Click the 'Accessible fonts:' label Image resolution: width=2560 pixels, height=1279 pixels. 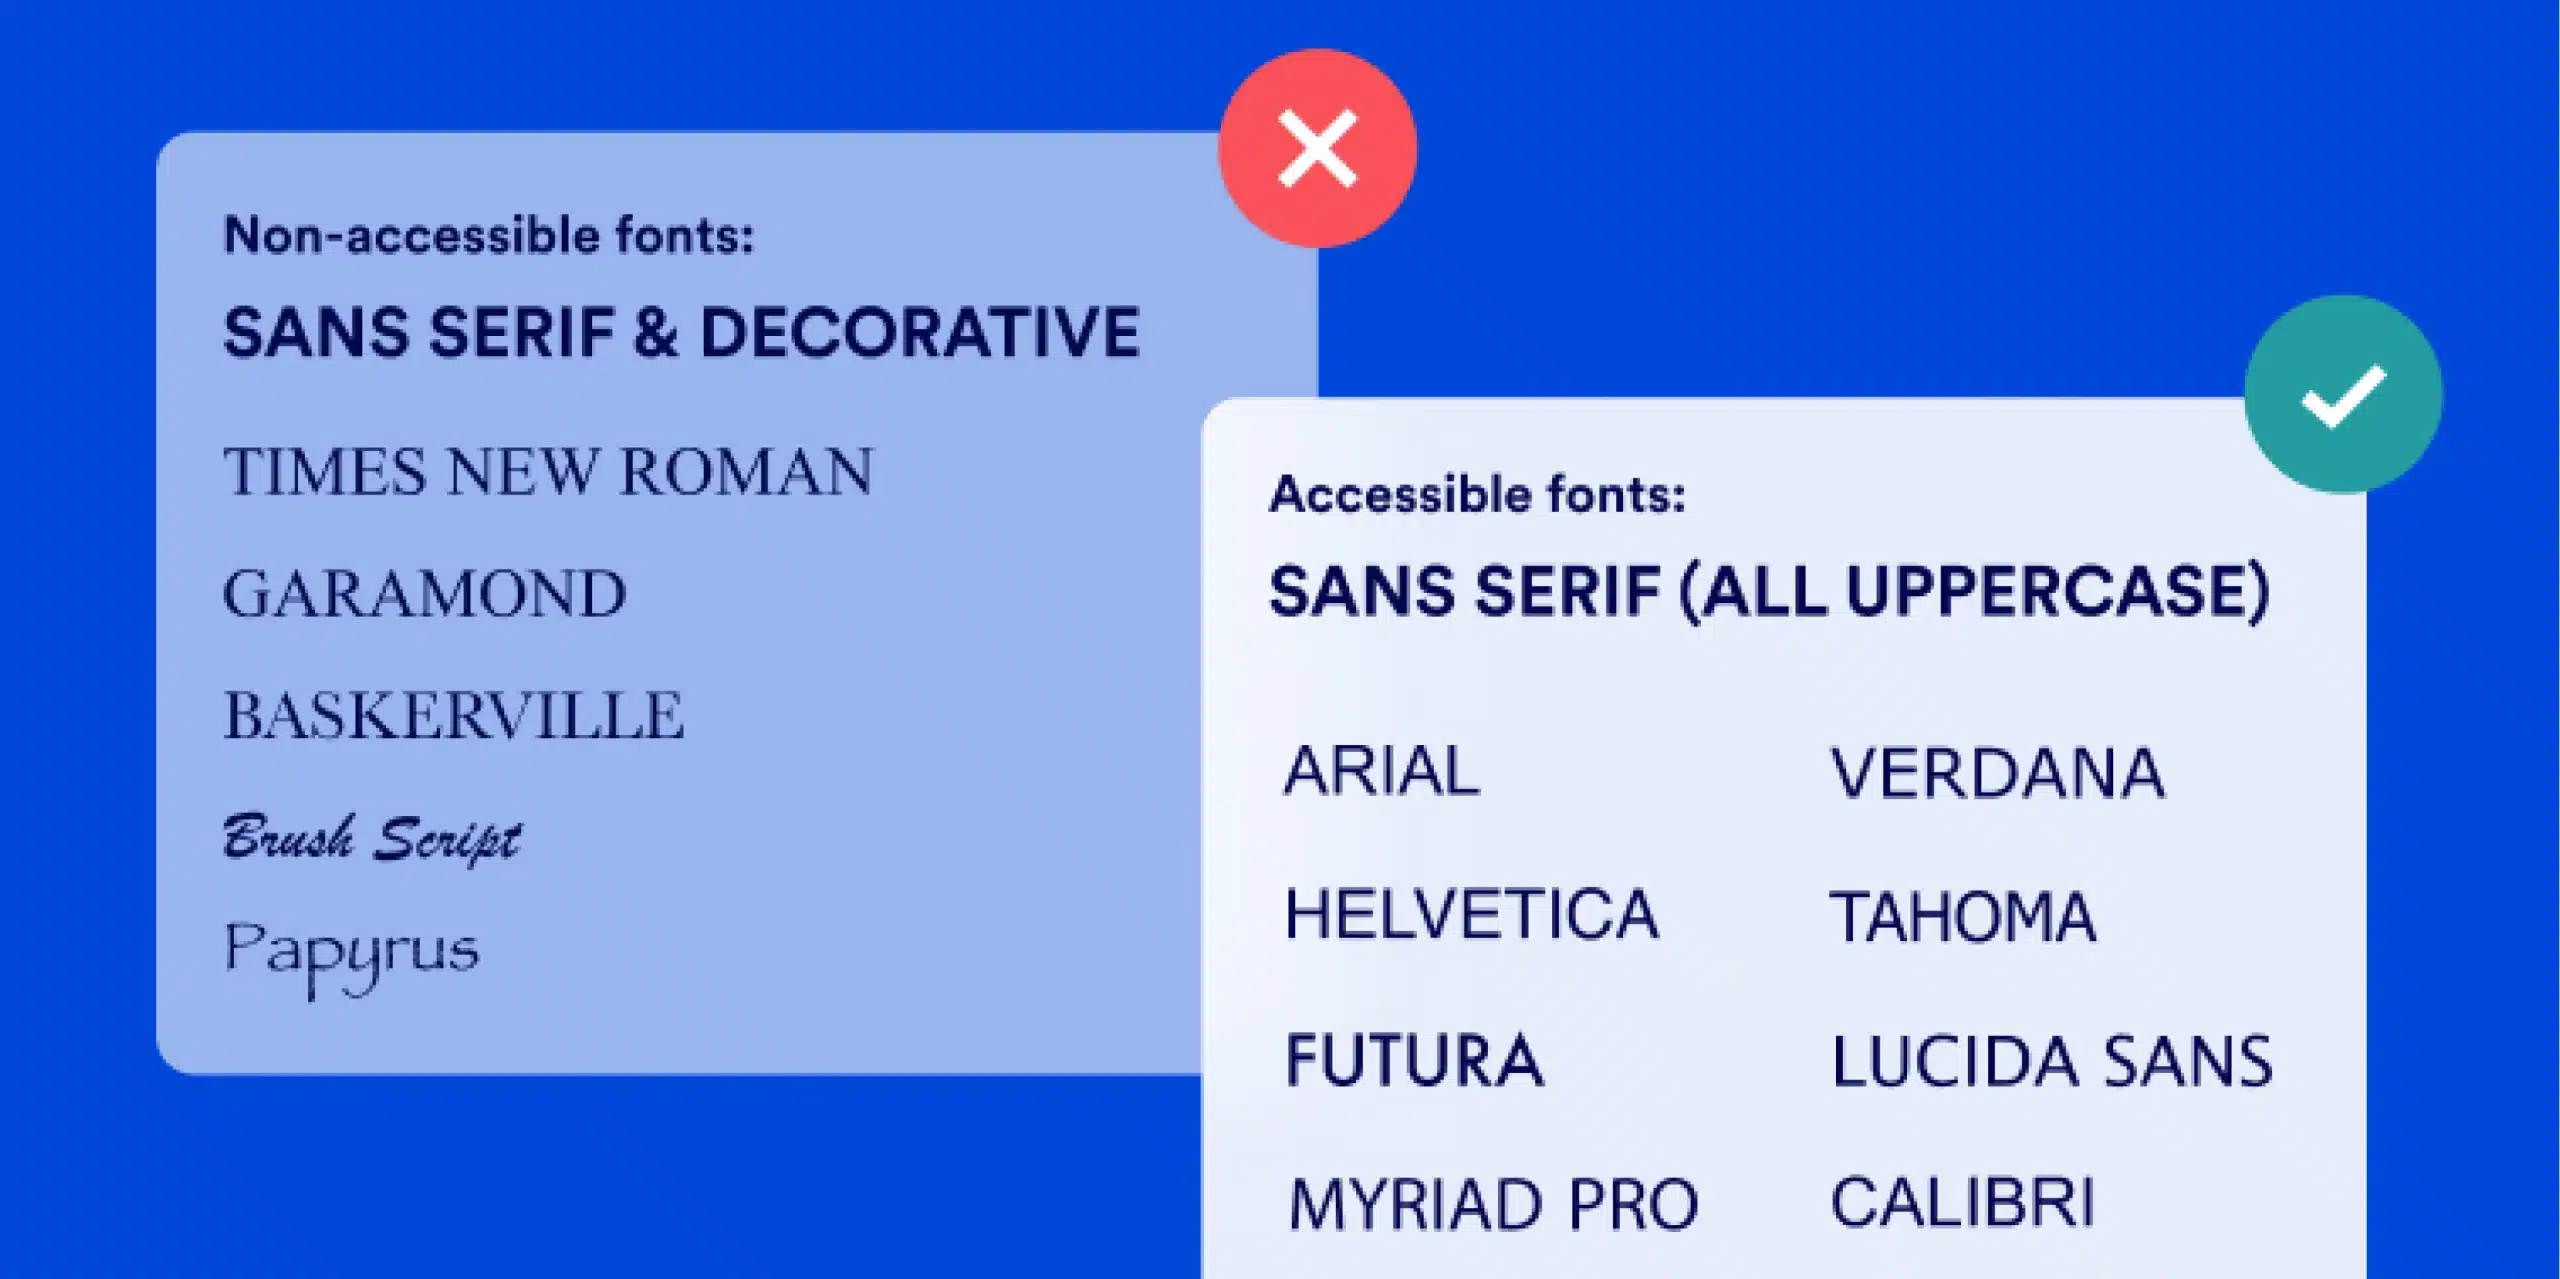pos(1477,494)
